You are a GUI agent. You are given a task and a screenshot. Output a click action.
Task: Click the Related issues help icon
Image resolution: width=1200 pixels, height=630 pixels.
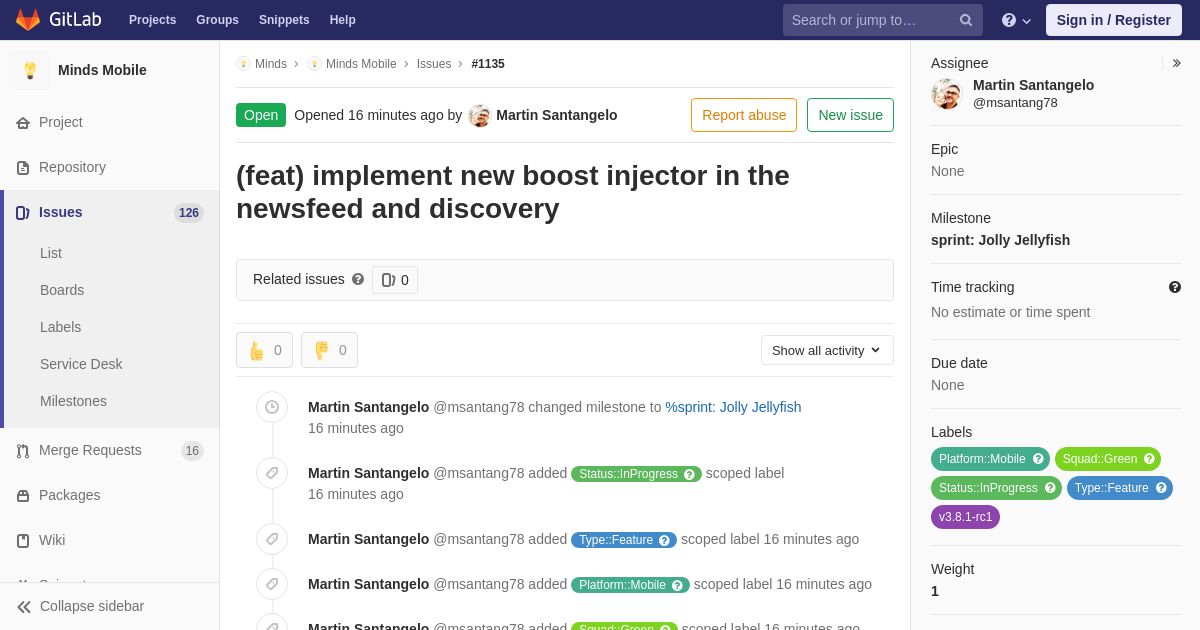358,279
